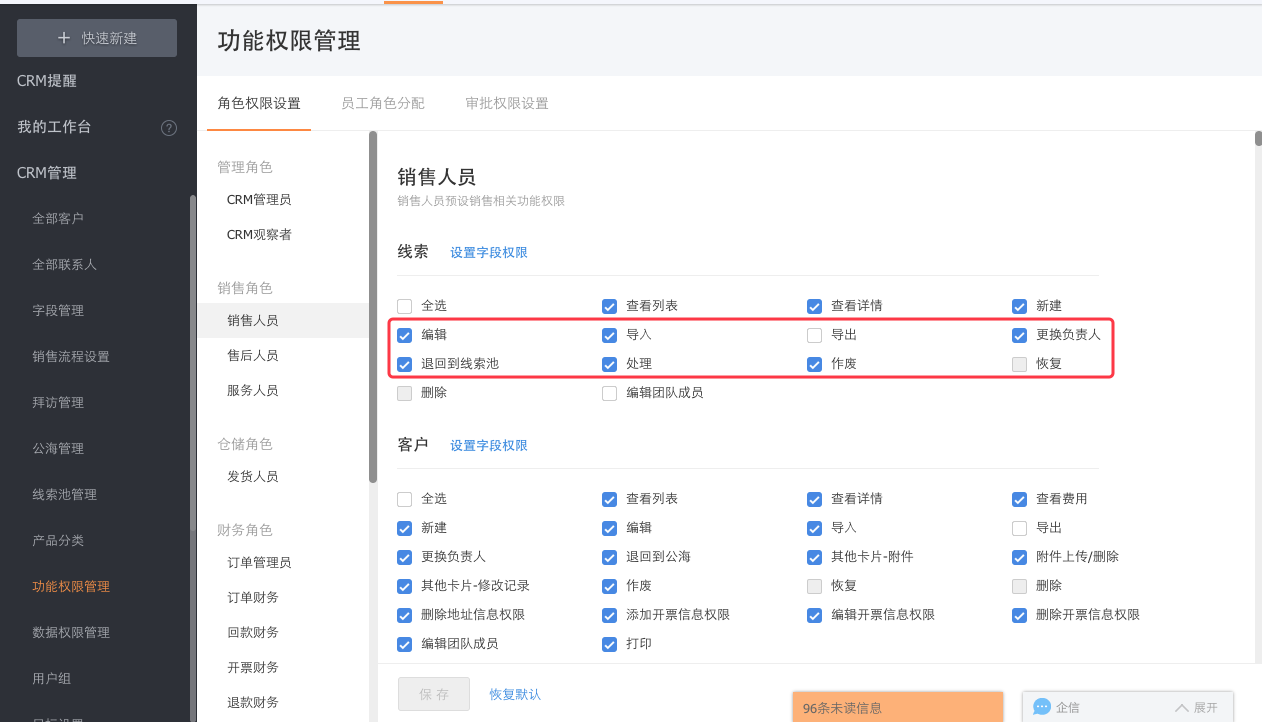The height and width of the screenshot is (722, 1262).
Task: Select CRM管理 in the sidebar
Action: 47,173
